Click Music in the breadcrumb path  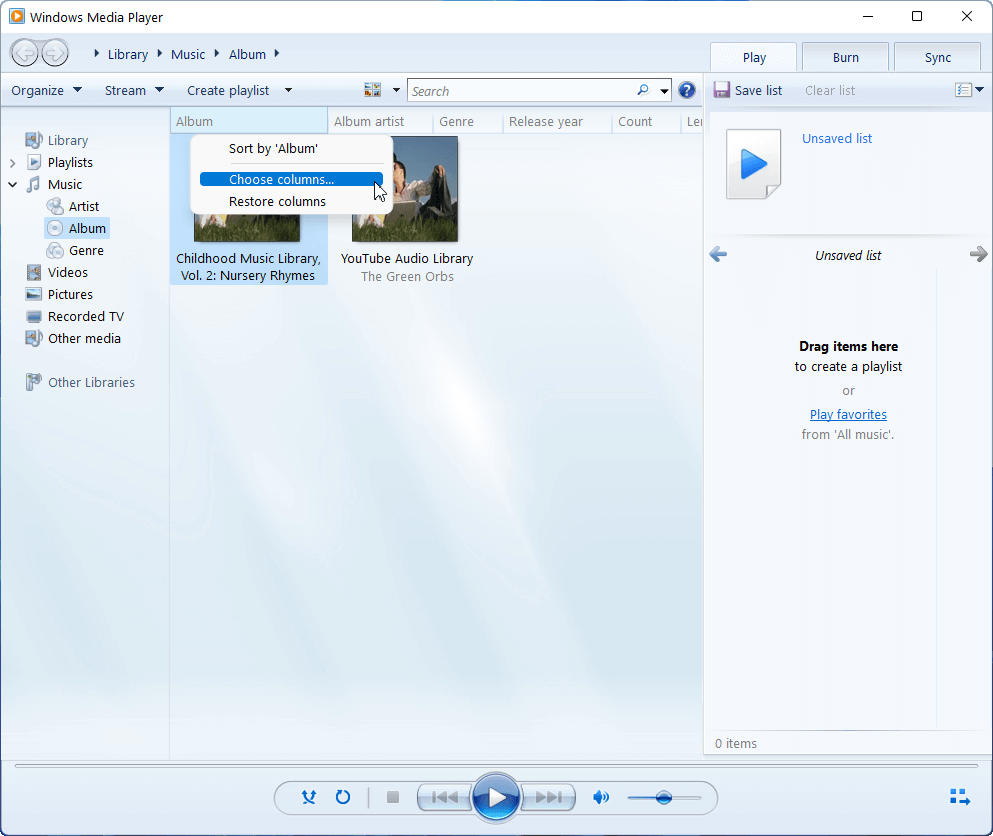pos(188,54)
